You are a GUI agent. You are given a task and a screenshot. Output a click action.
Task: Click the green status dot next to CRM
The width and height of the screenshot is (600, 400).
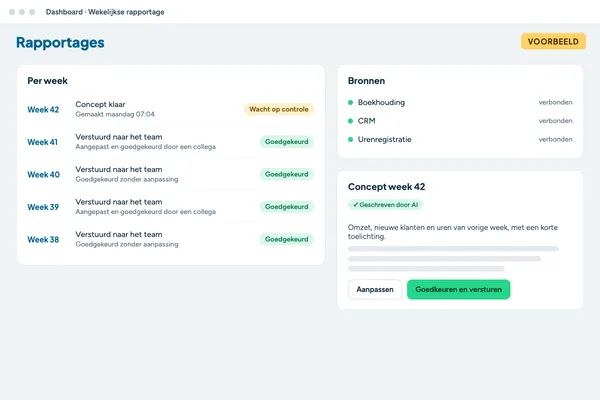[x=350, y=121]
